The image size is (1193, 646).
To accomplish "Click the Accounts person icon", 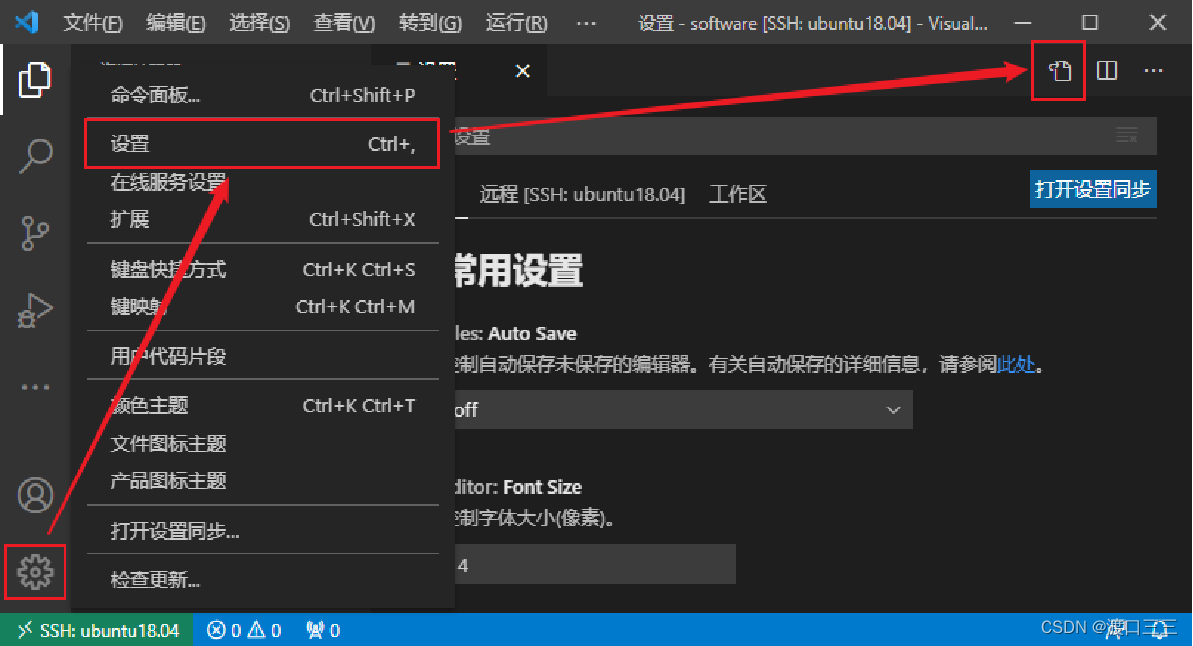I will pyautogui.click(x=35, y=495).
